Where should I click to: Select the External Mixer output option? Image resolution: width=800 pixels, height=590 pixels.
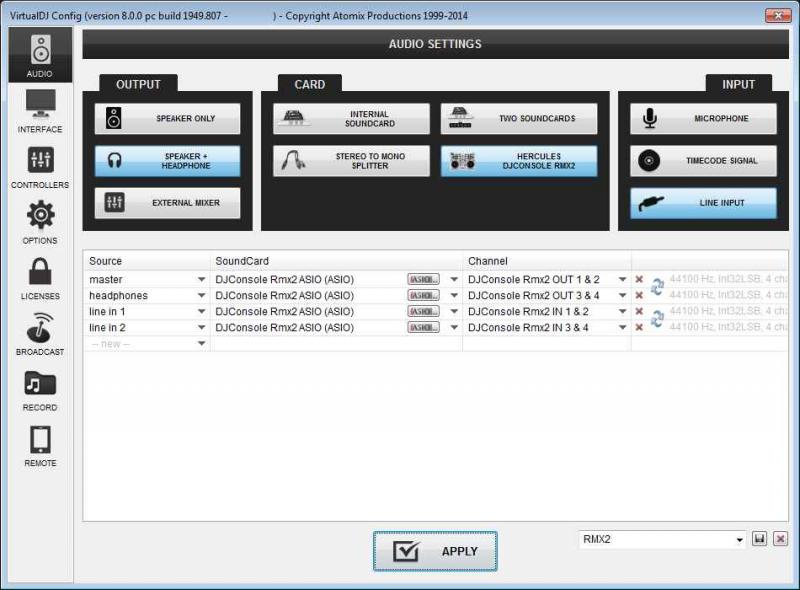pos(168,203)
